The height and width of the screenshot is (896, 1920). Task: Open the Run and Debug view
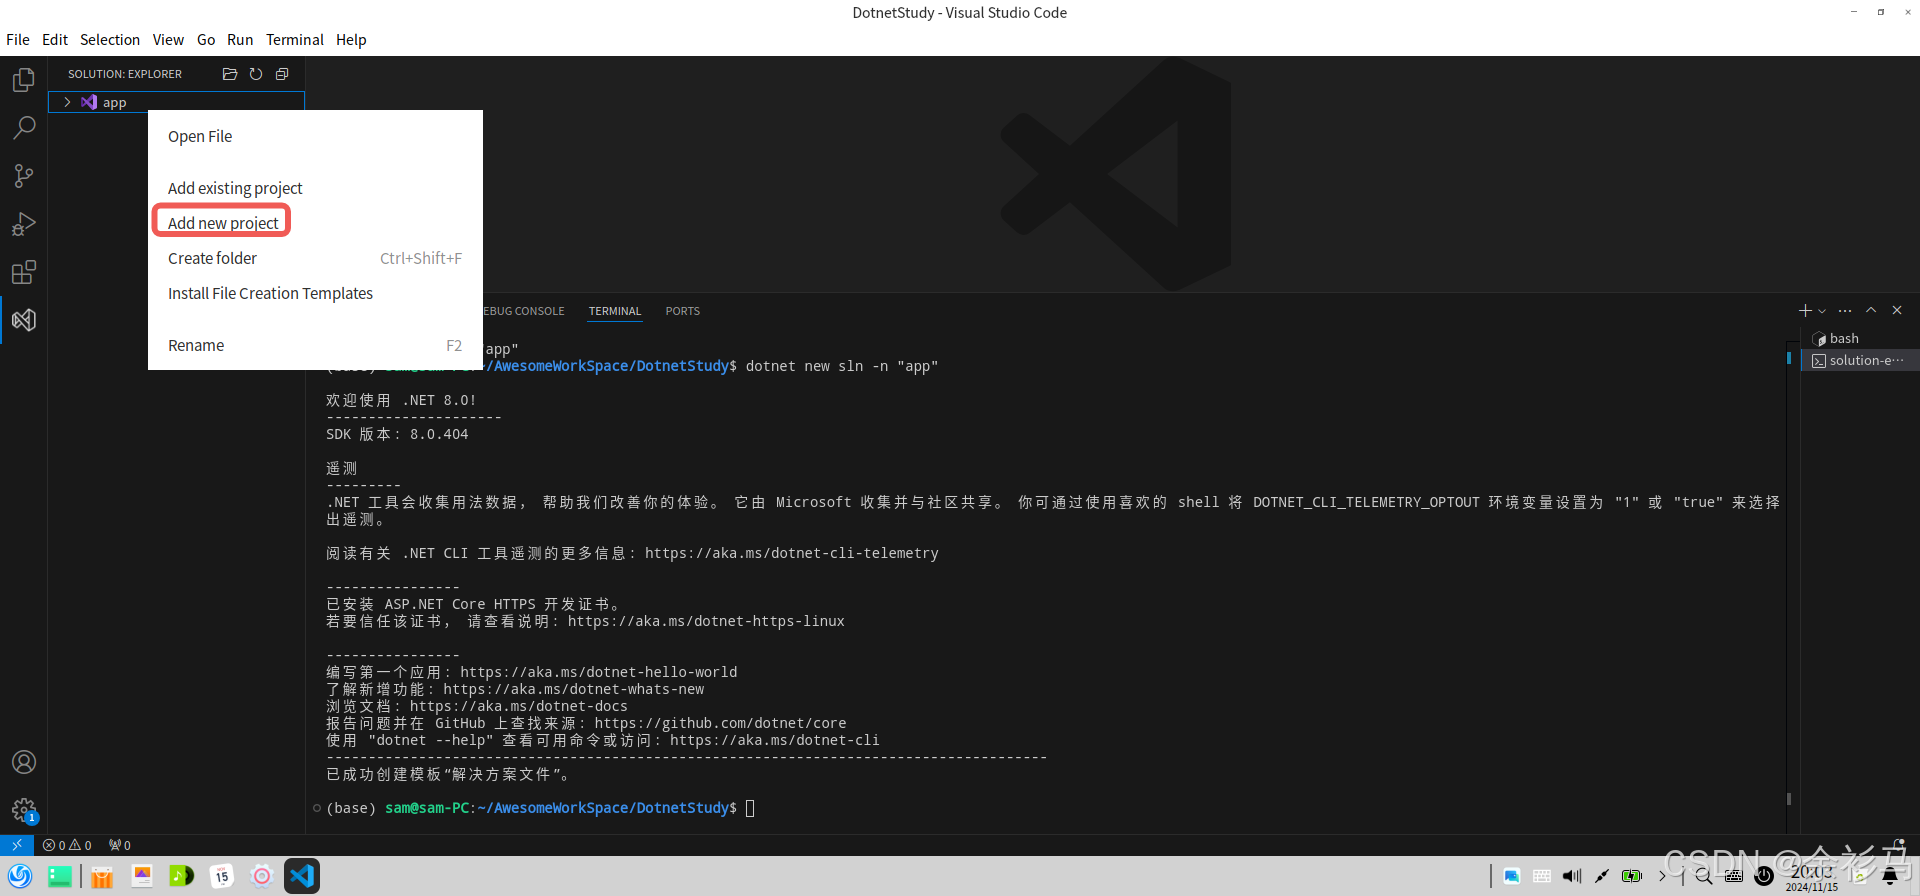(24, 223)
